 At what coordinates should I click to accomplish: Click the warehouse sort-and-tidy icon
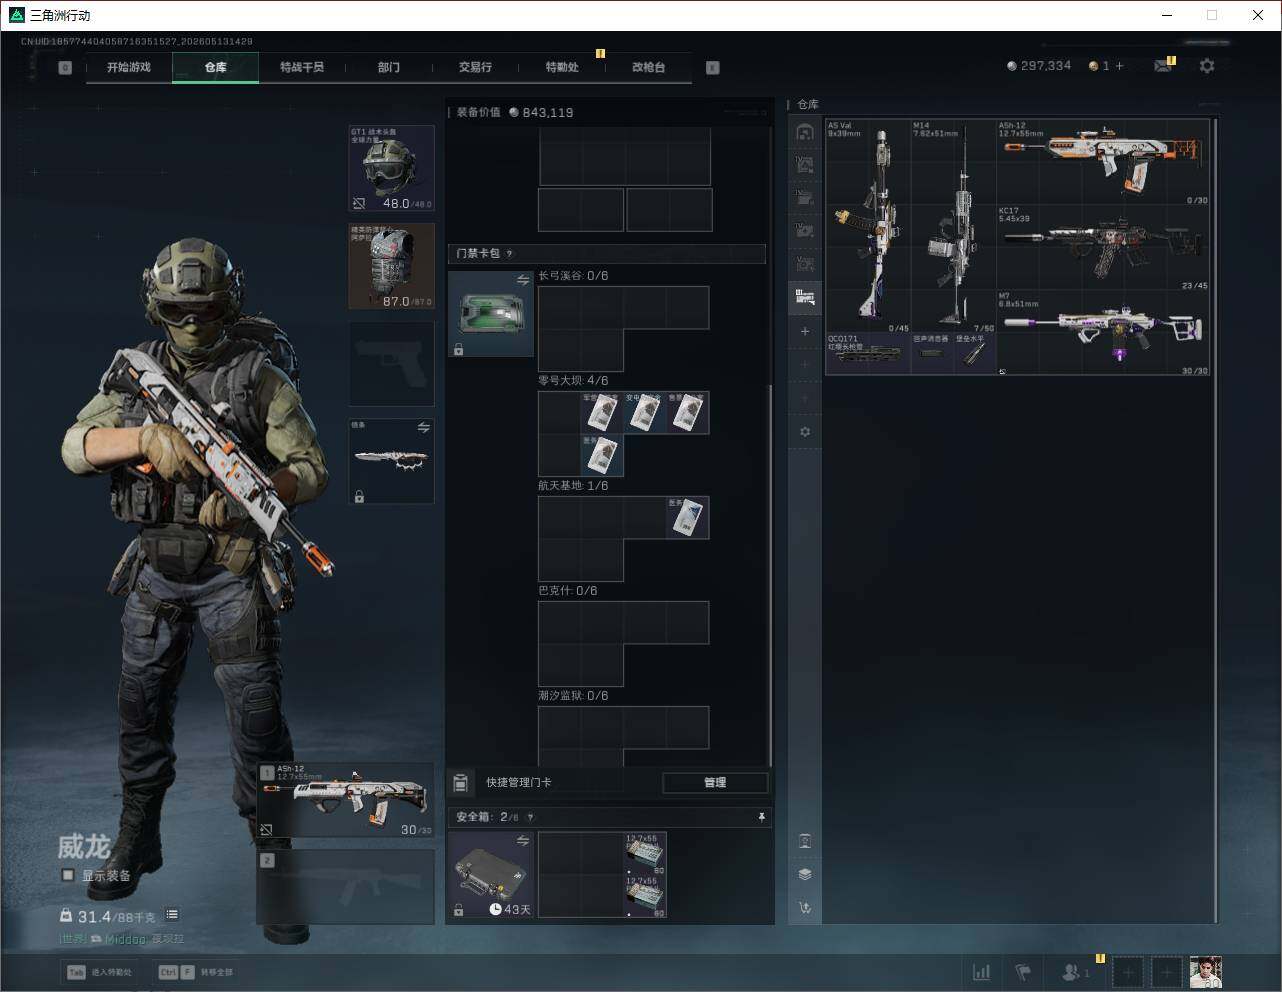pos(805,908)
